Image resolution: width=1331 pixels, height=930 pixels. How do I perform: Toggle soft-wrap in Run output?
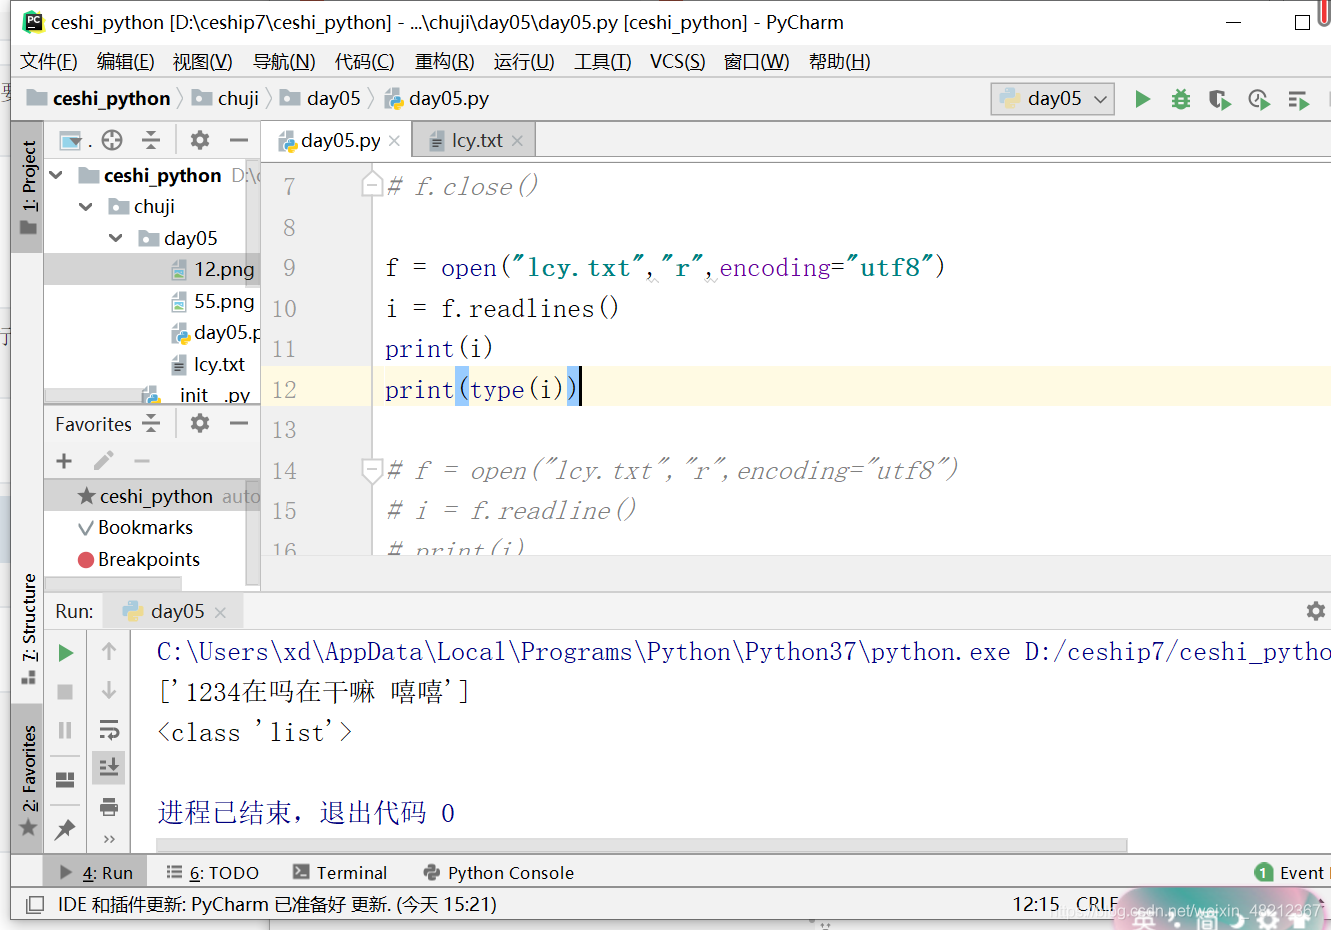[109, 730]
